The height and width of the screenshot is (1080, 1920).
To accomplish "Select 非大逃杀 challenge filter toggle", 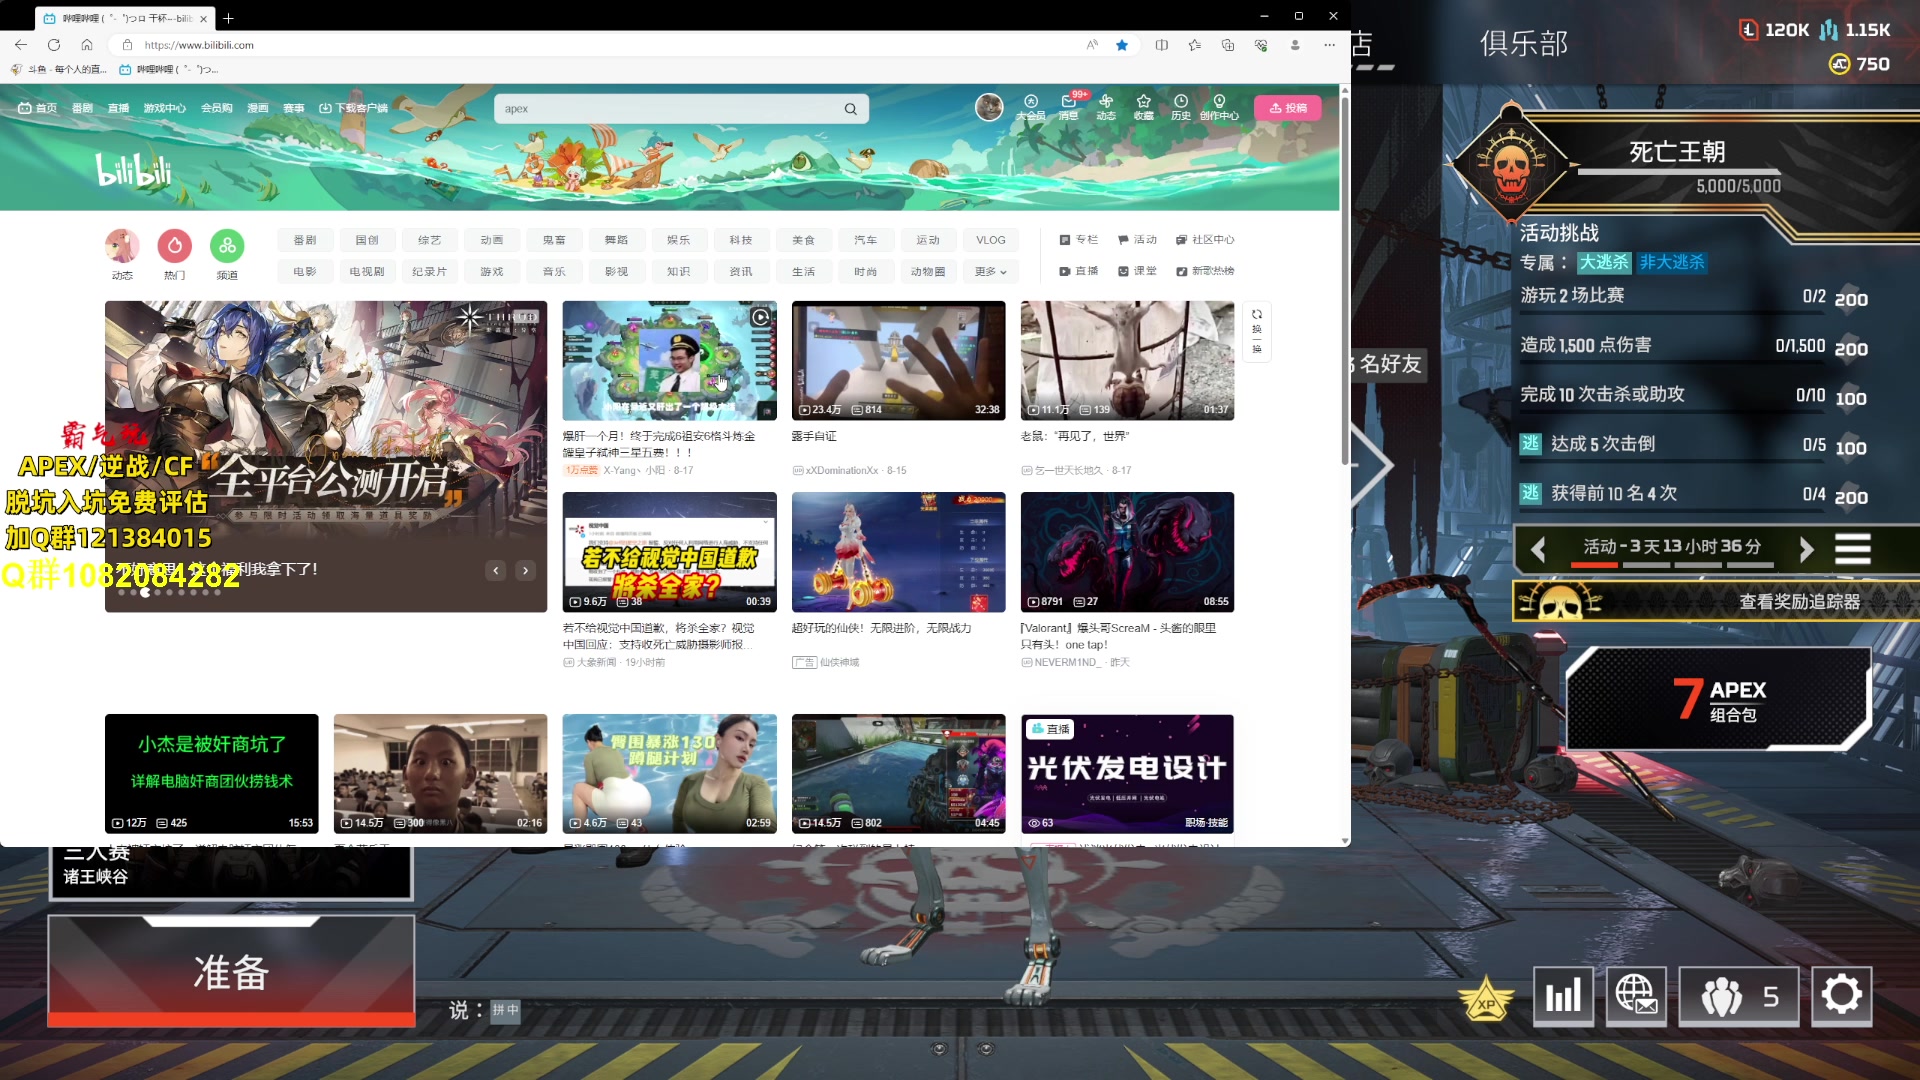I will click(1672, 262).
